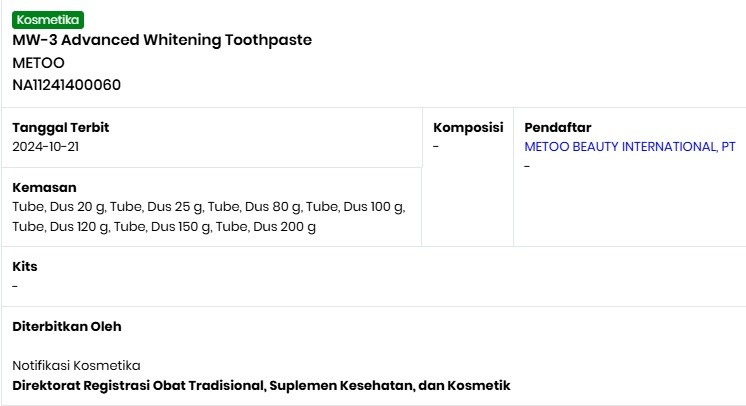Image resolution: width=746 pixels, height=406 pixels.
Task: Click the green Kosmetika category badge
Action: pos(48,19)
